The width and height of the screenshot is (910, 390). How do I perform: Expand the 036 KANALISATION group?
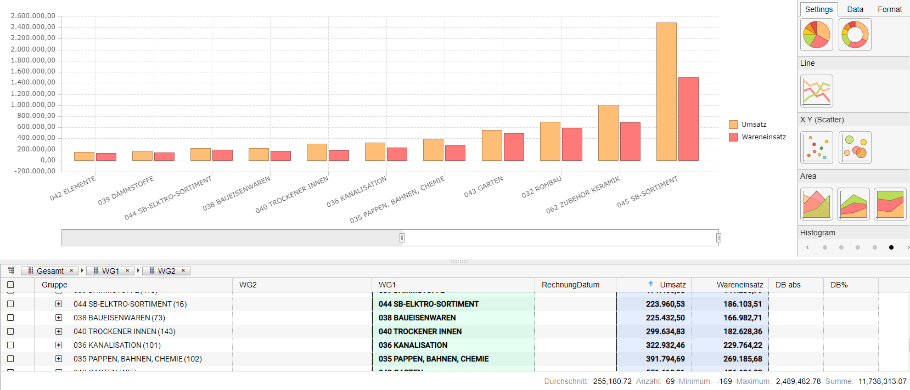pyautogui.click(x=59, y=345)
